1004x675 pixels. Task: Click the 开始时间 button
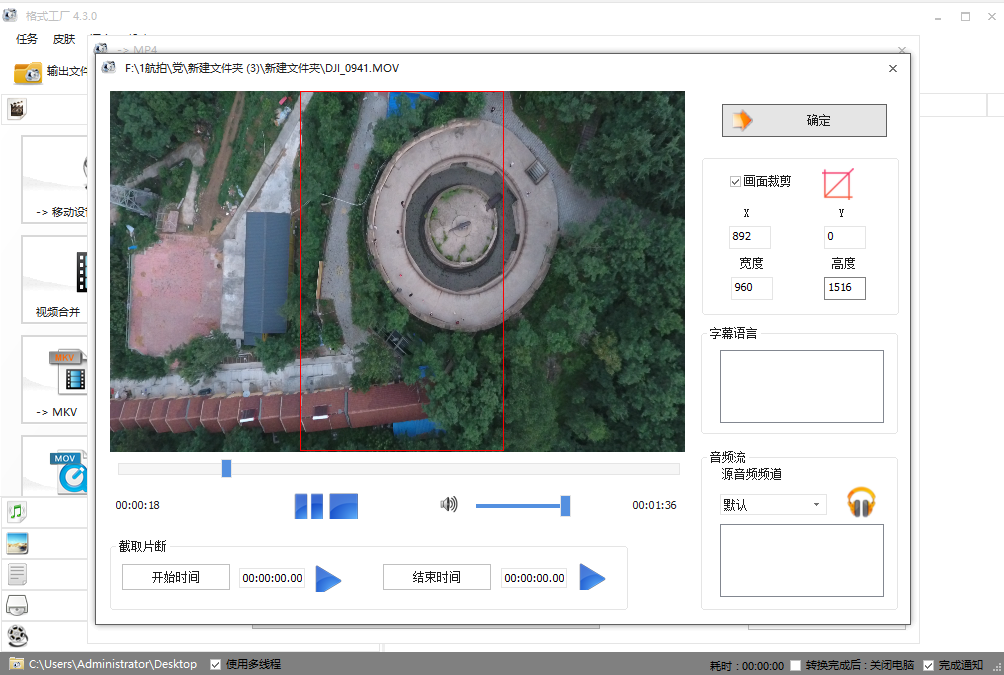[176, 577]
